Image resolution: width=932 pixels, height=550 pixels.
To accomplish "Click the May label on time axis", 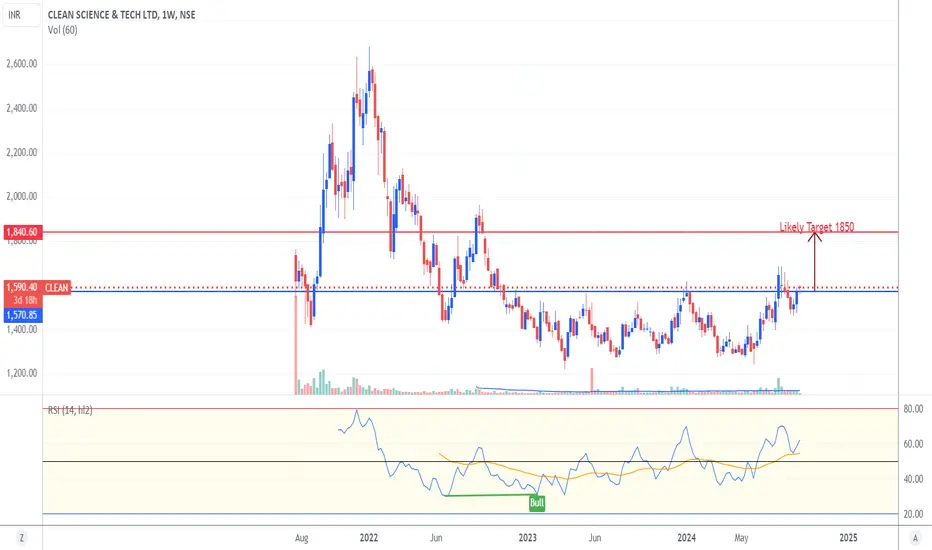I will (x=741, y=538).
